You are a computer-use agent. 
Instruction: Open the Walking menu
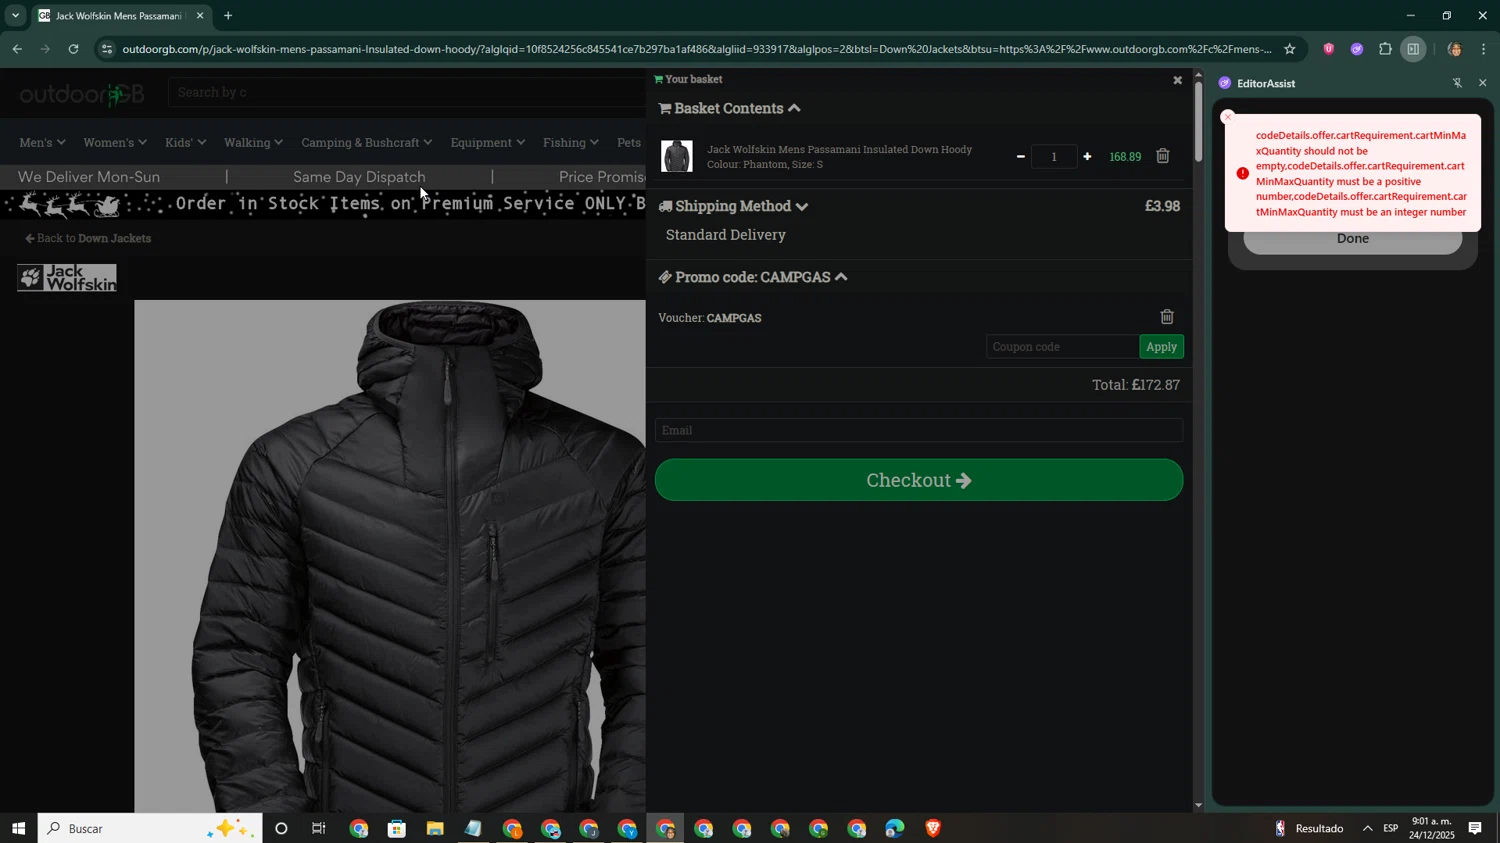point(253,142)
